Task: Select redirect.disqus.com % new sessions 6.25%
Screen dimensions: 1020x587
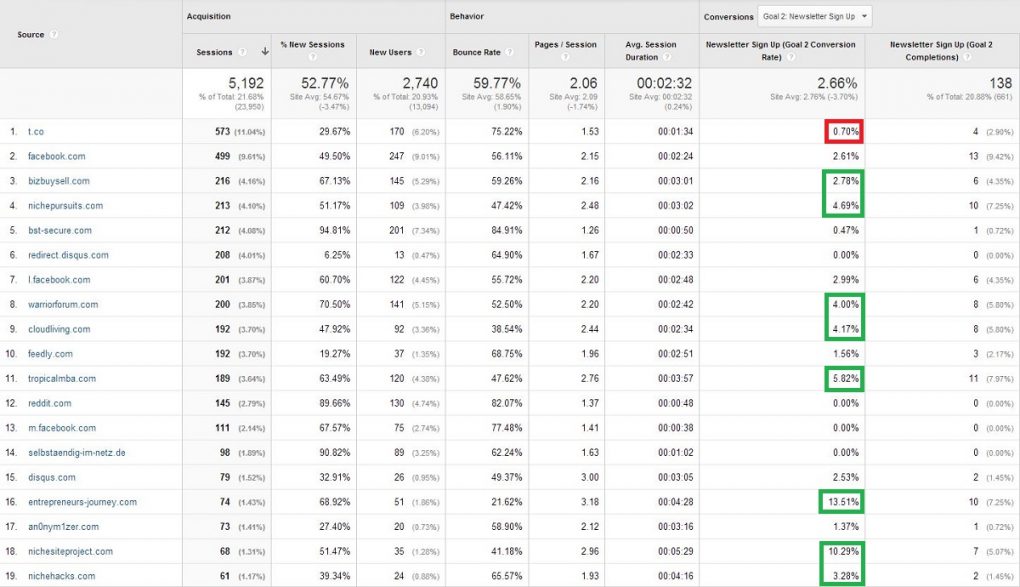Action: point(337,255)
